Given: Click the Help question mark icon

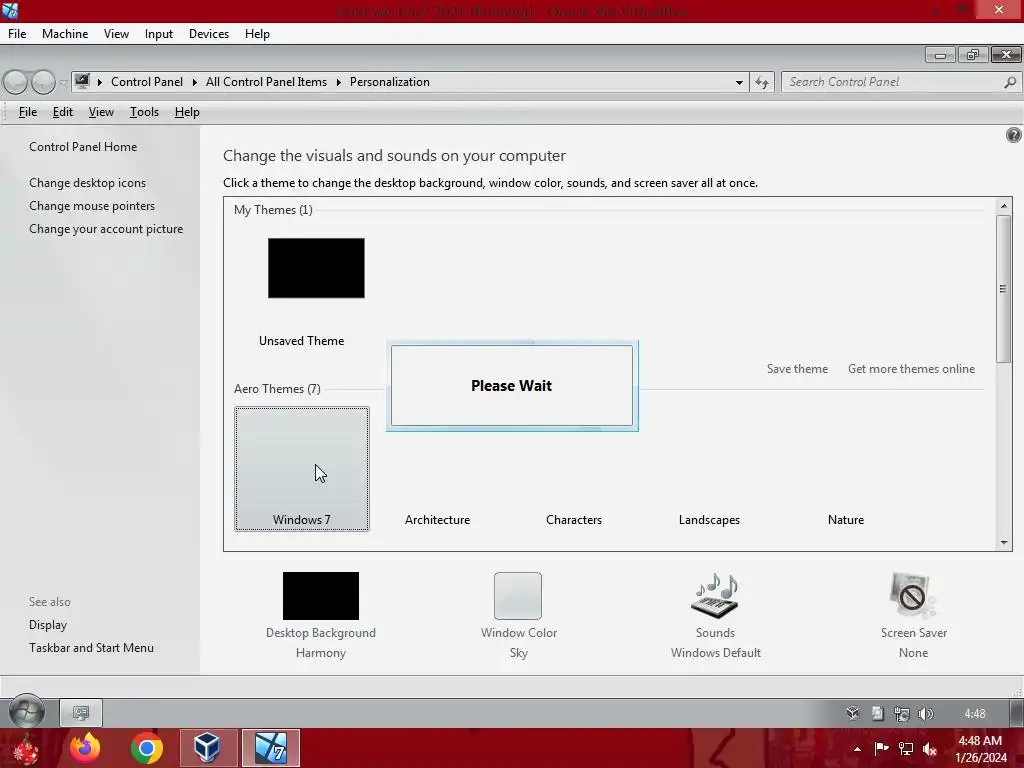Looking at the screenshot, I should pyautogui.click(x=1013, y=135).
